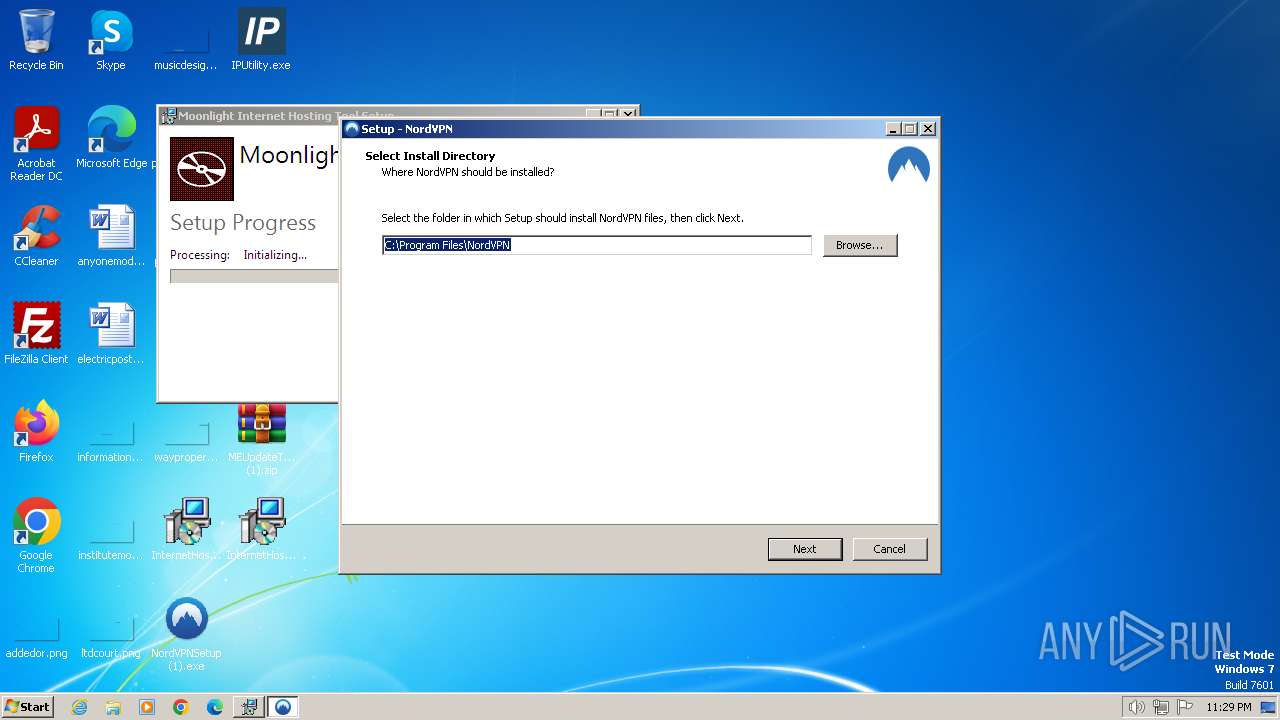Close the NordVPN setup window

coord(928,128)
